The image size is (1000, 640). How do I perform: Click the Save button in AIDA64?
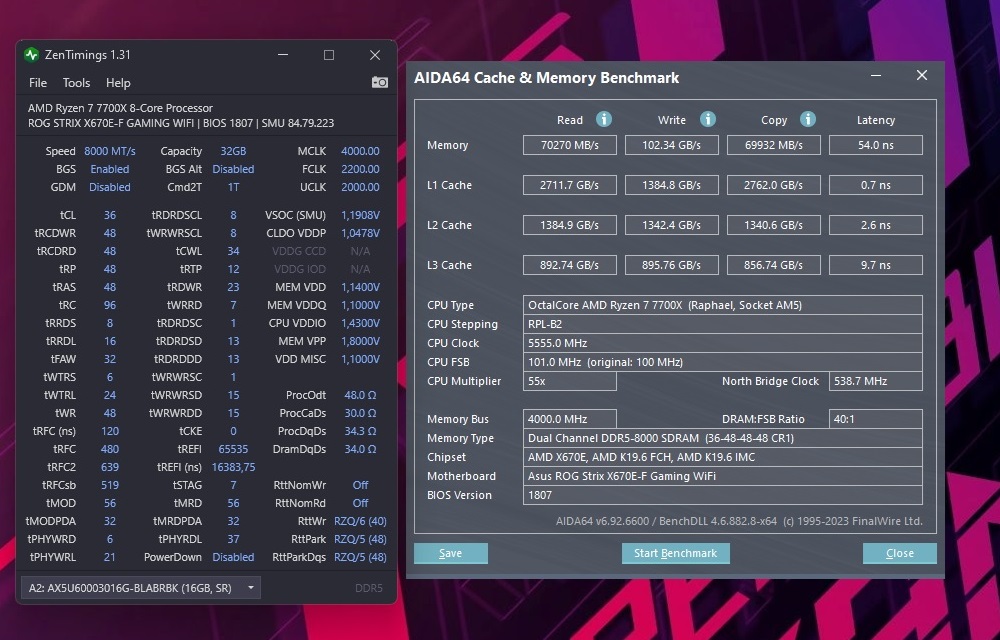coord(450,553)
